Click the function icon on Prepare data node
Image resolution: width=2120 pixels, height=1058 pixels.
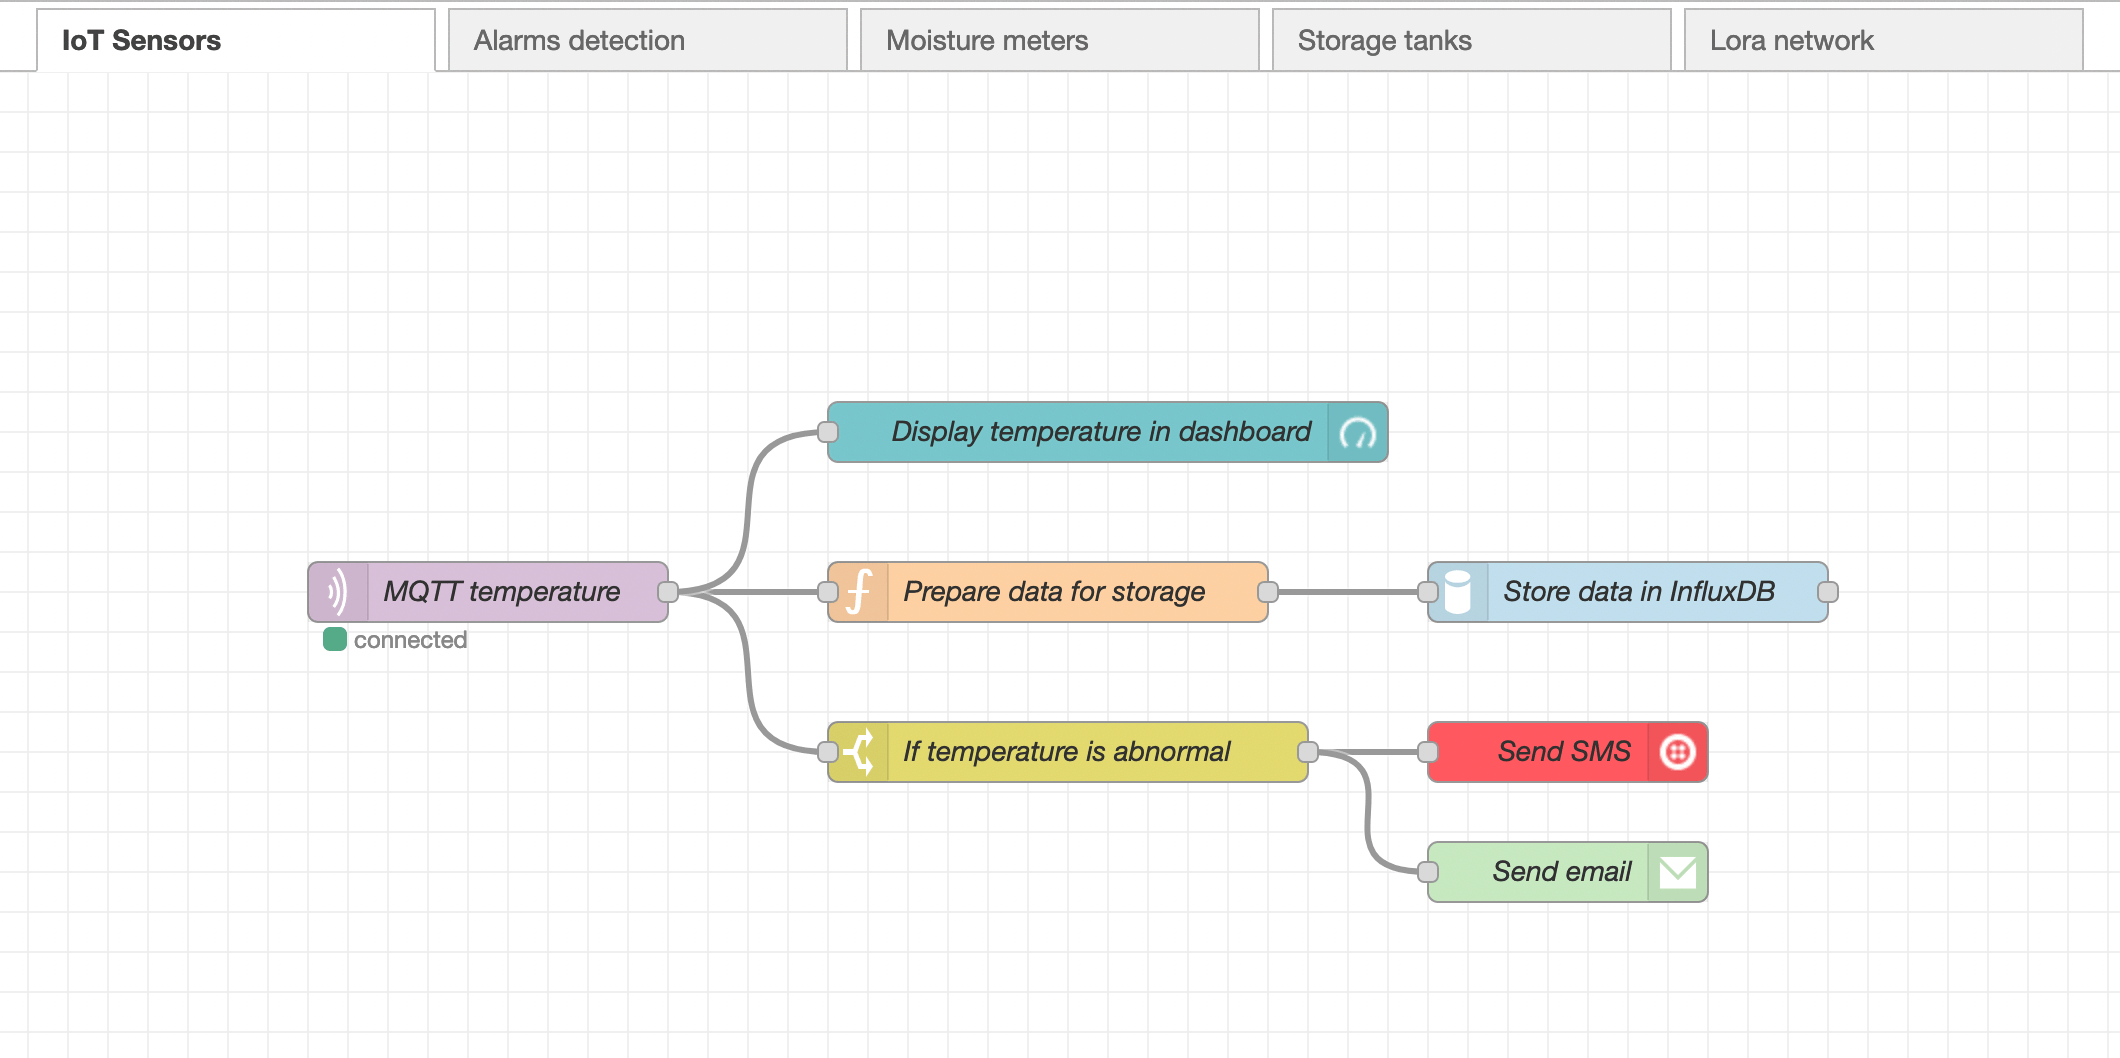click(x=859, y=592)
